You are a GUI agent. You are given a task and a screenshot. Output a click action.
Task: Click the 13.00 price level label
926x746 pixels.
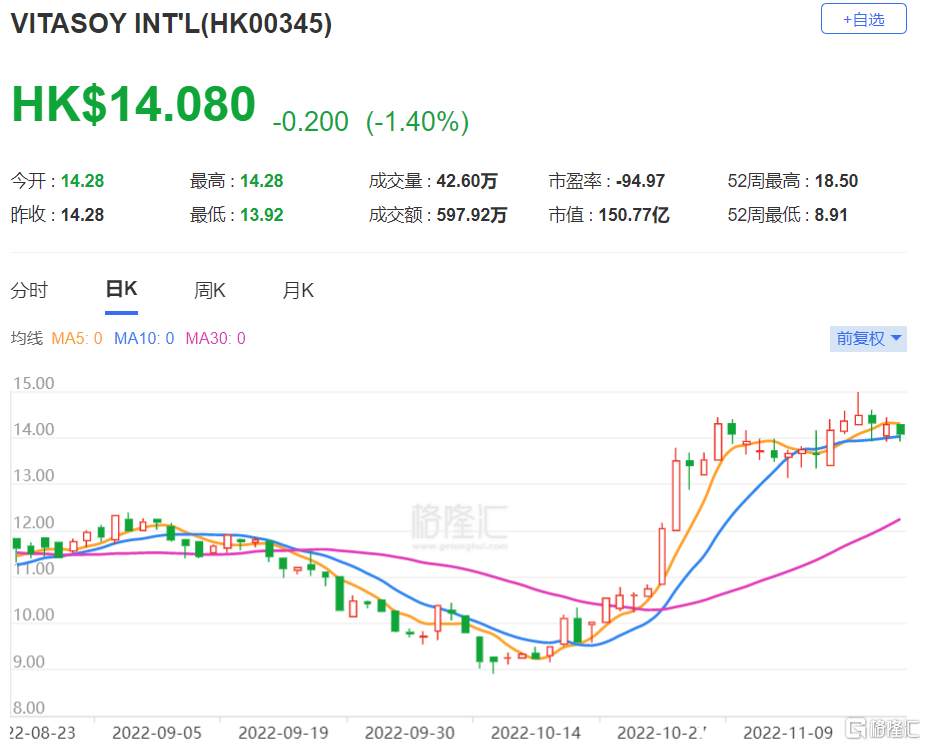coord(34,475)
